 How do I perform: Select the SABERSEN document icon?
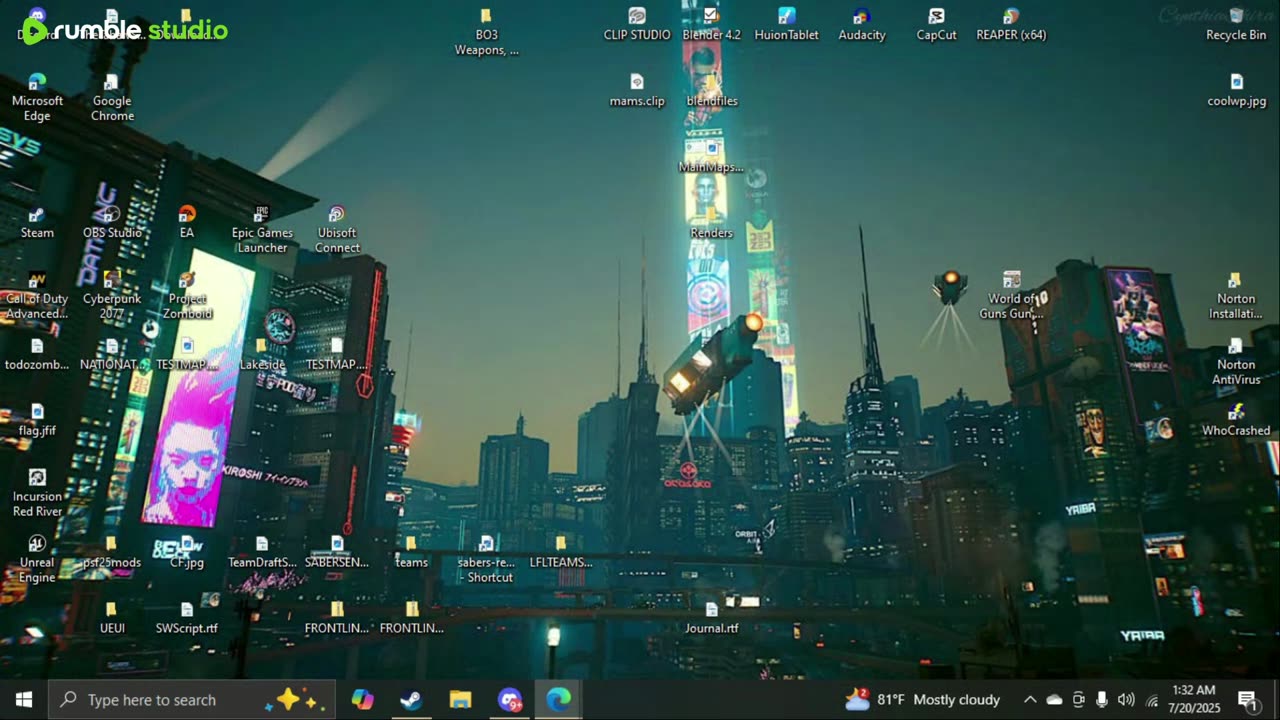tap(337, 551)
